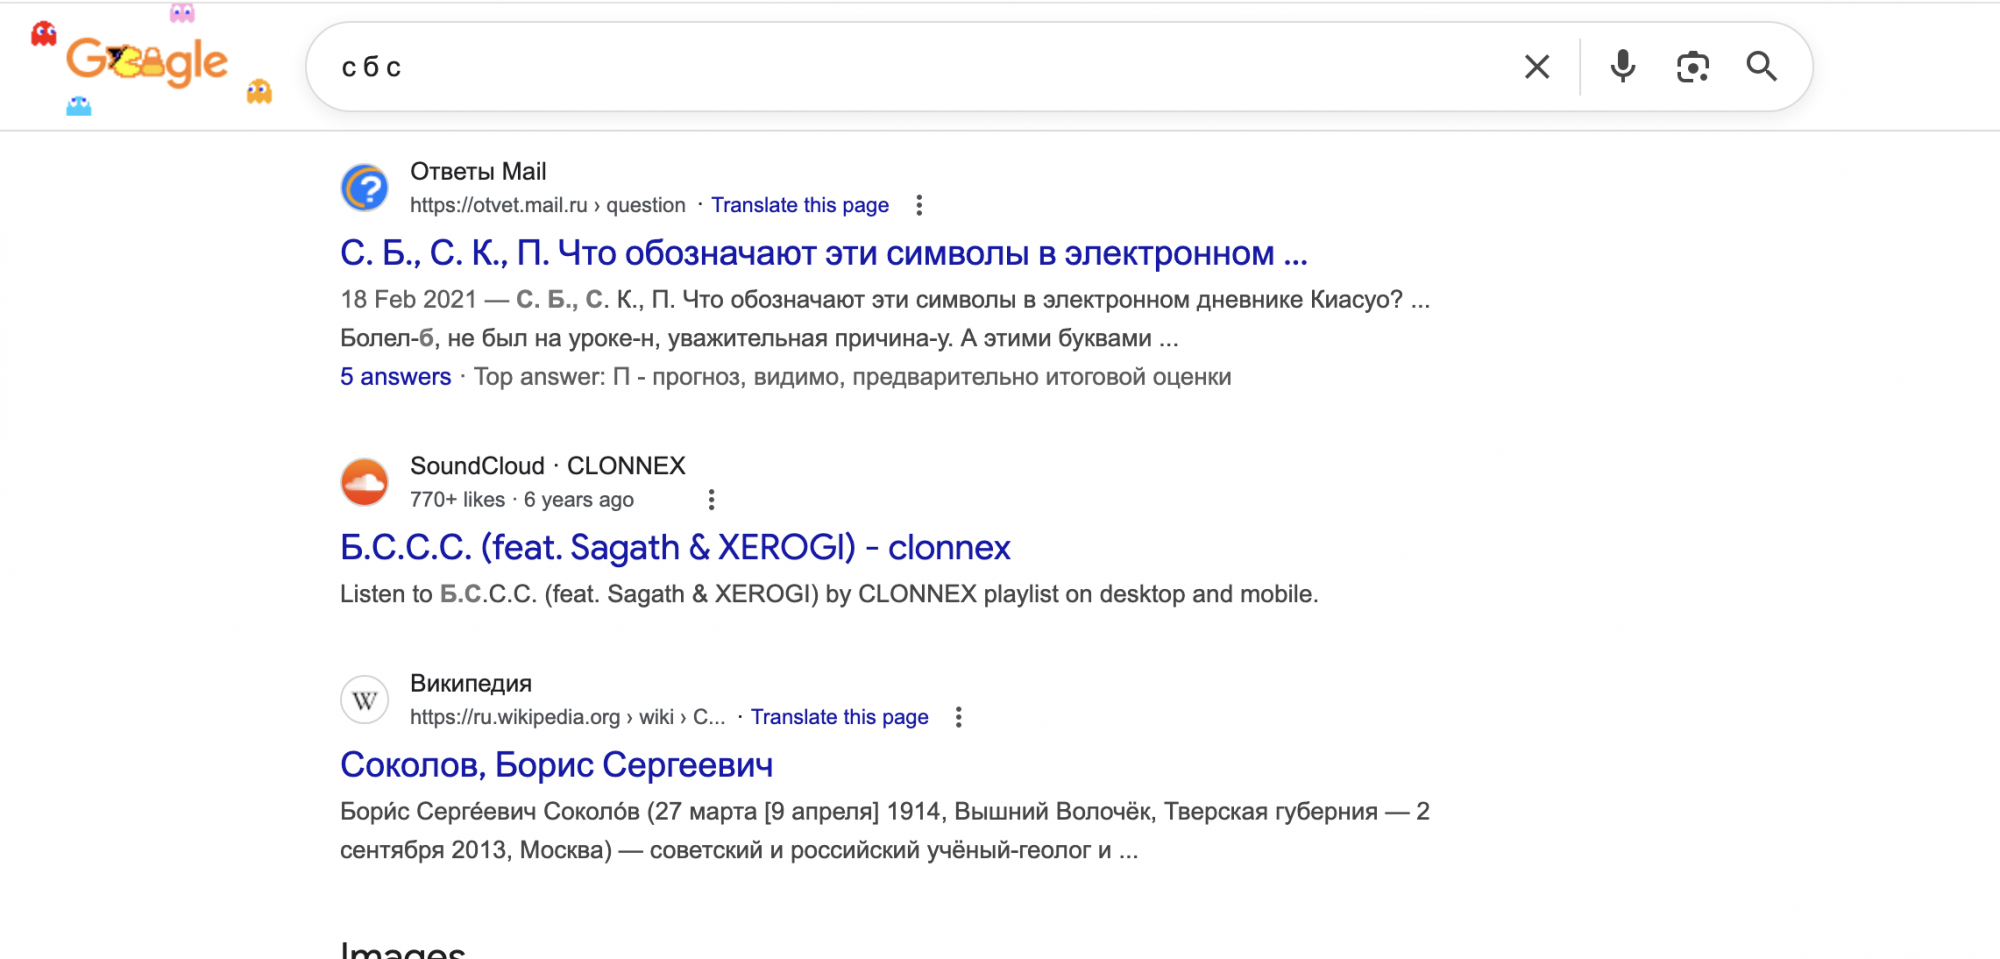Click the Wikipedia W favicon
The image size is (2000, 959).
click(x=364, y=699)
